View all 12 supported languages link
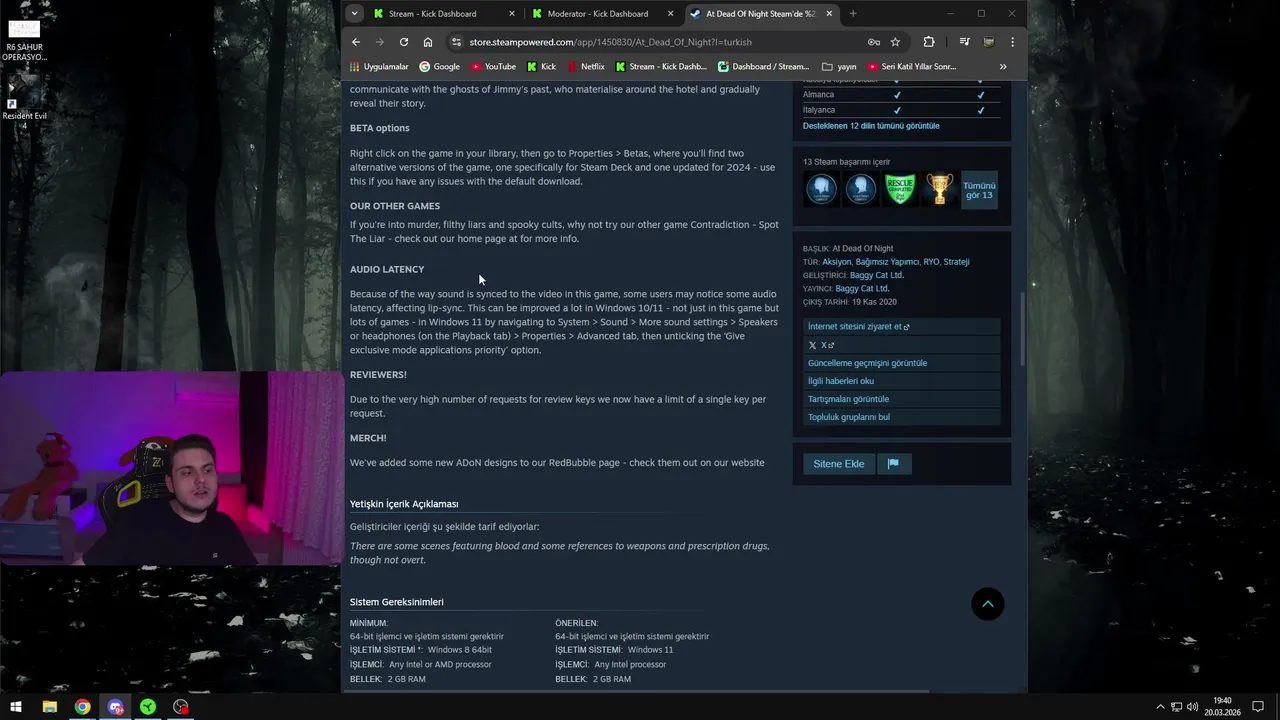The width and height of the screenshot is (1280, 720). pyautogui.click(x=871, y=126)
